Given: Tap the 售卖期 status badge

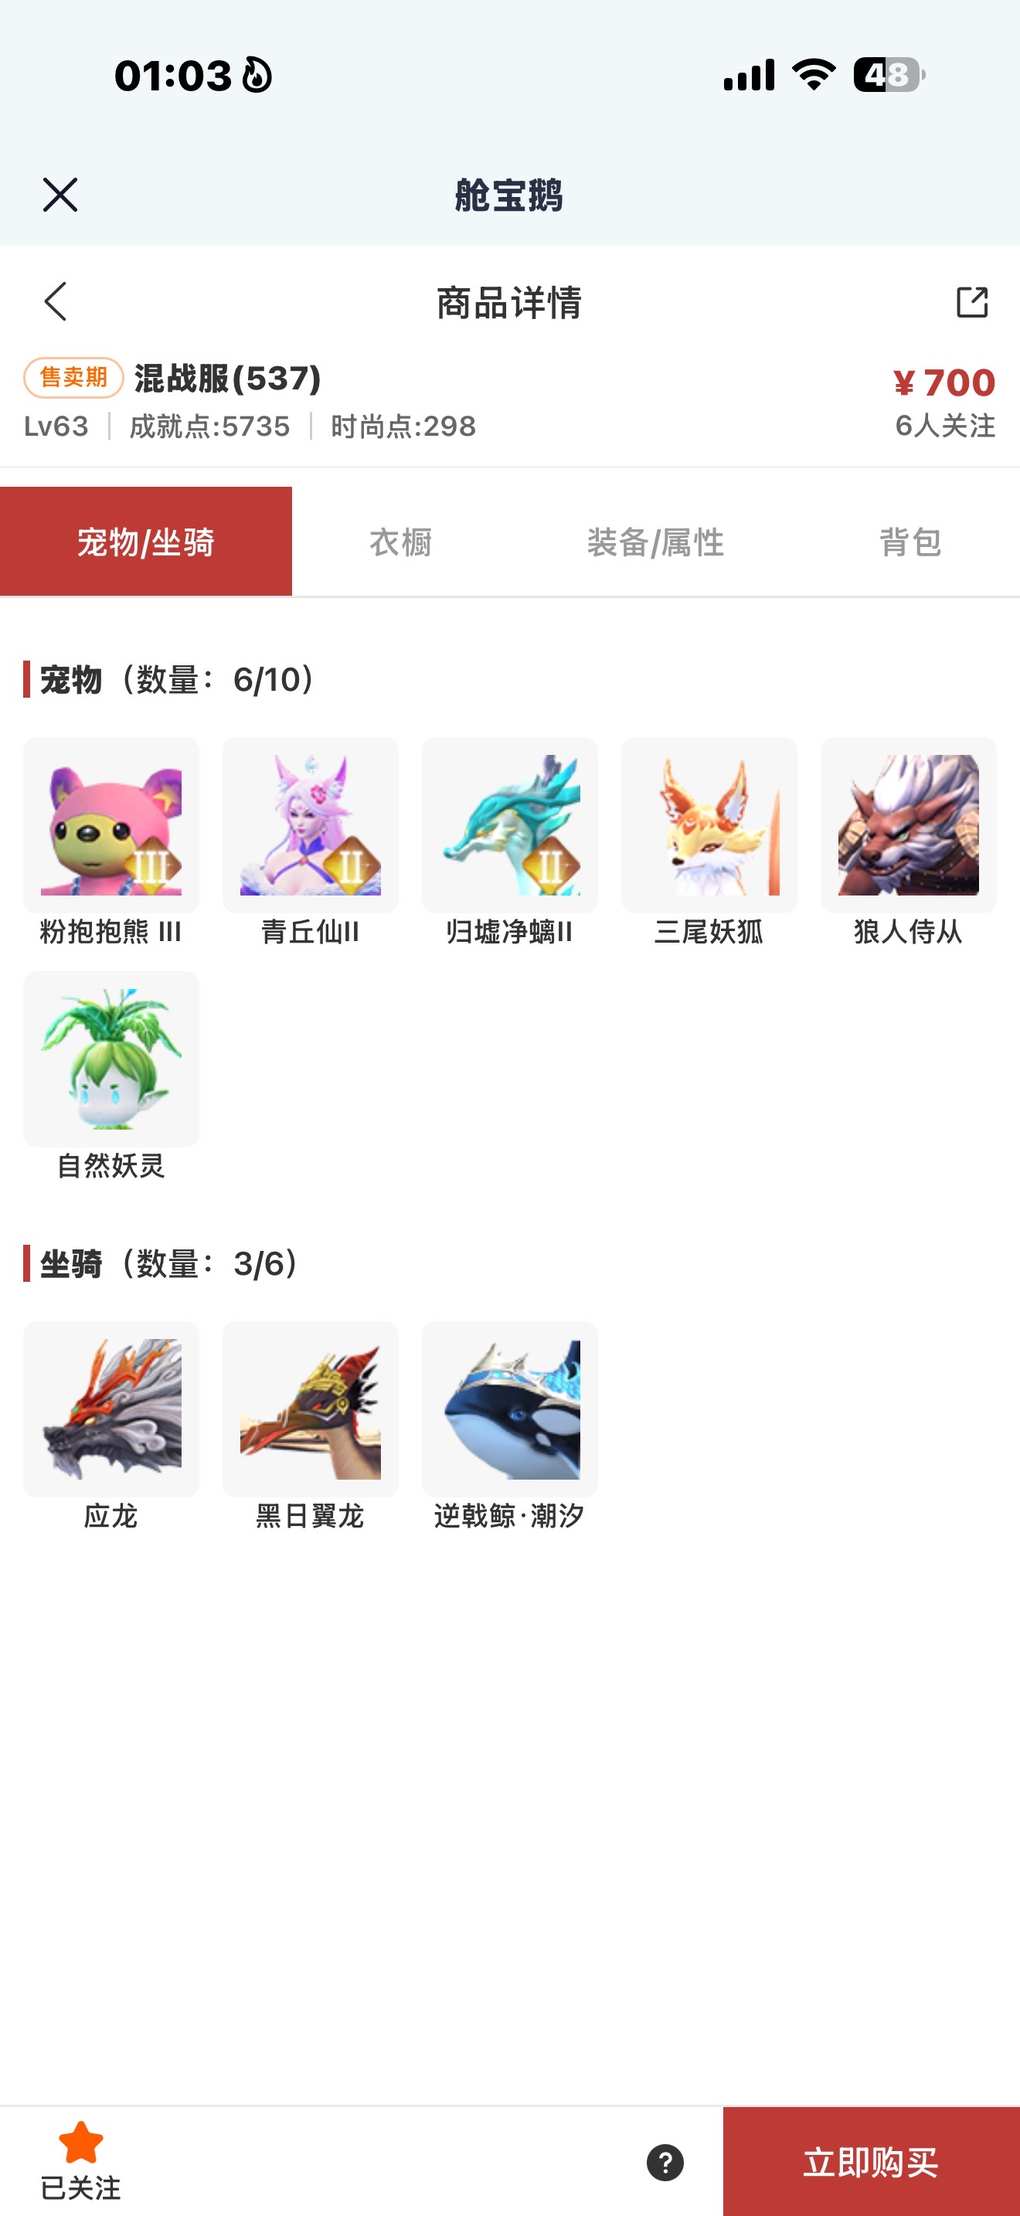Looking at the screenshot, I should 73,378.
